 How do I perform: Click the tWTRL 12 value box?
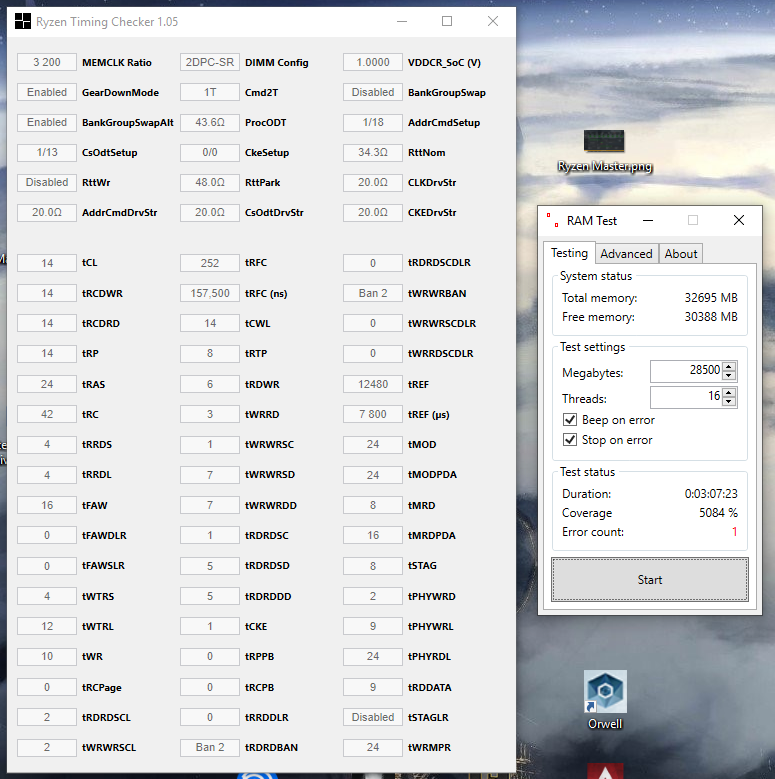(47, 626)
